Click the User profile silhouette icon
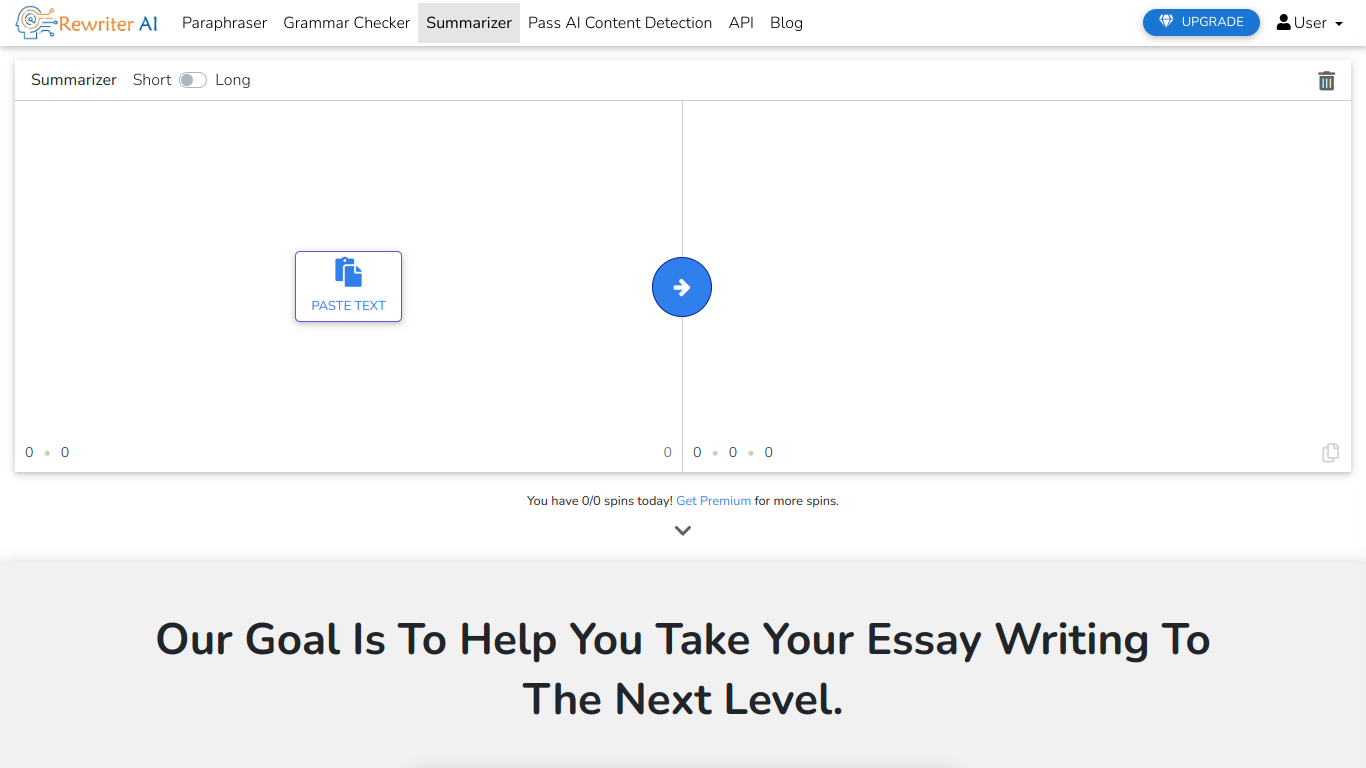The height and width of the screenshot is (768, 1366). pos(1284,22)
